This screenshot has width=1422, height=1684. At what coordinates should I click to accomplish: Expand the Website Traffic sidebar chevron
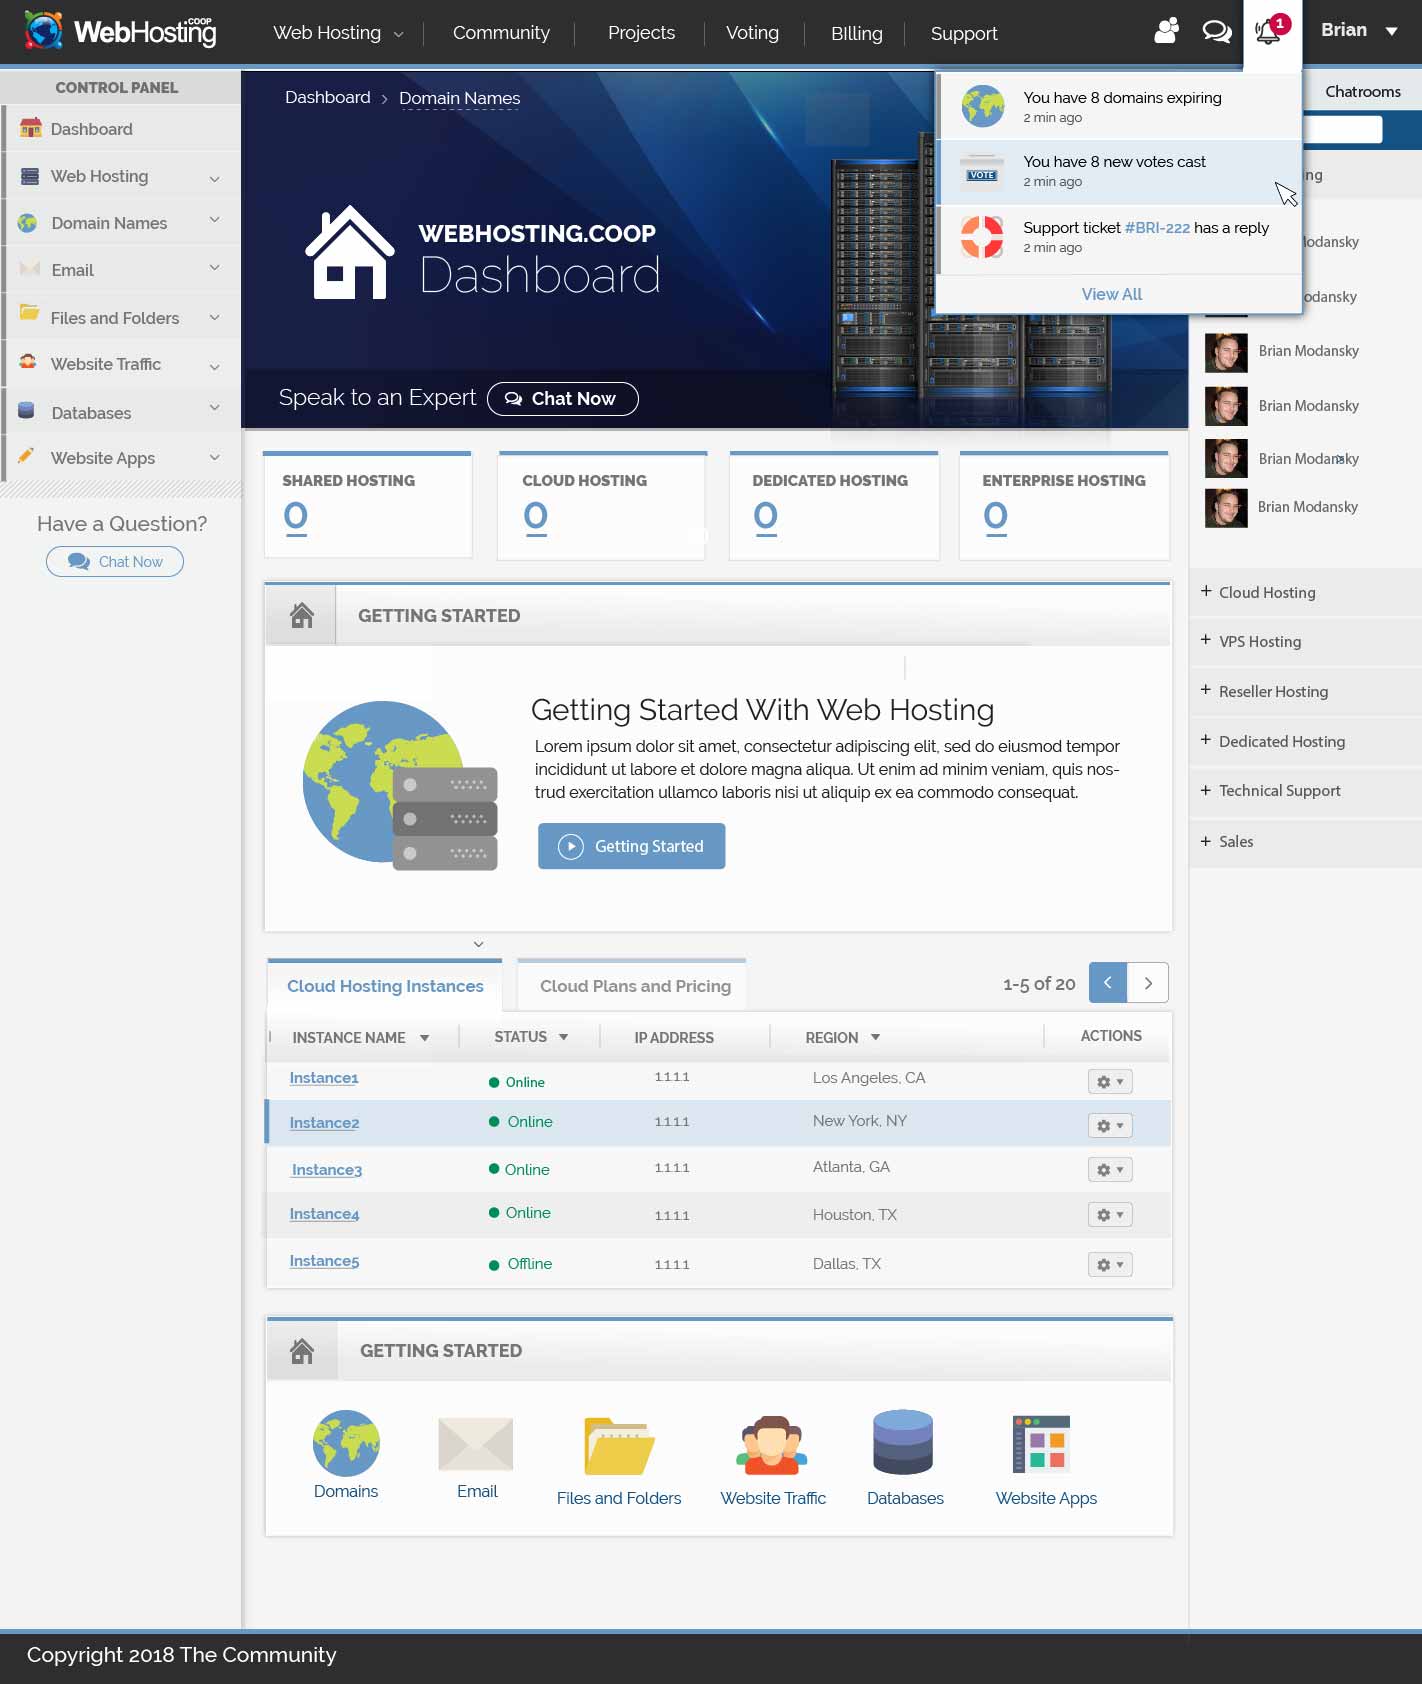pos(214,367)
